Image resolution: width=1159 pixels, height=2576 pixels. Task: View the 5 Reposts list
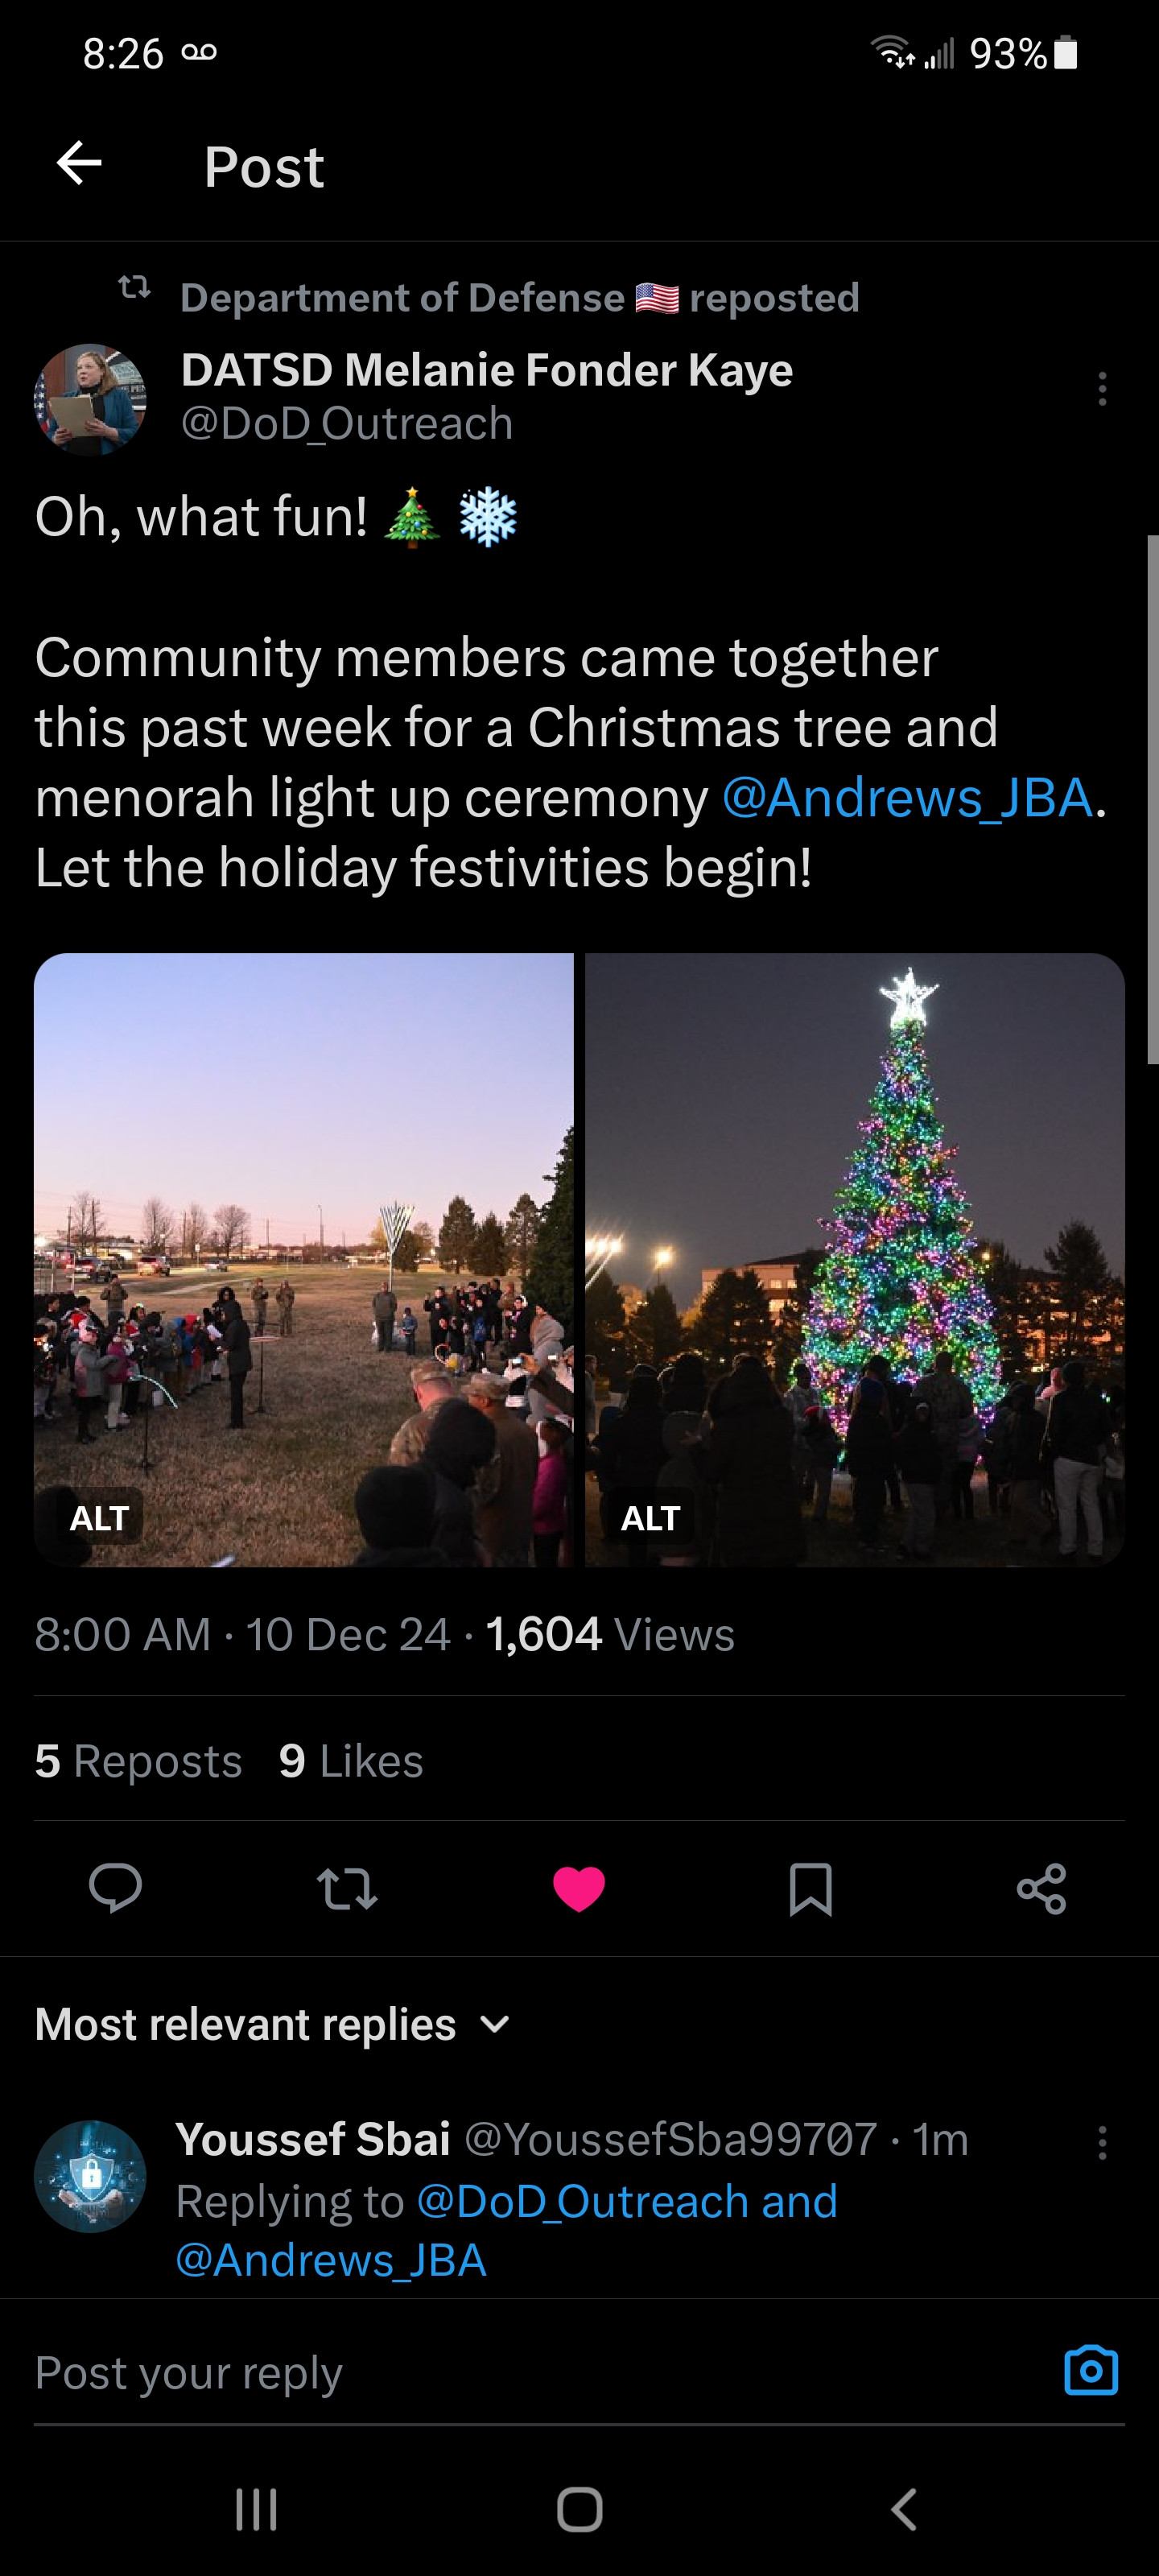(138, 1760)
